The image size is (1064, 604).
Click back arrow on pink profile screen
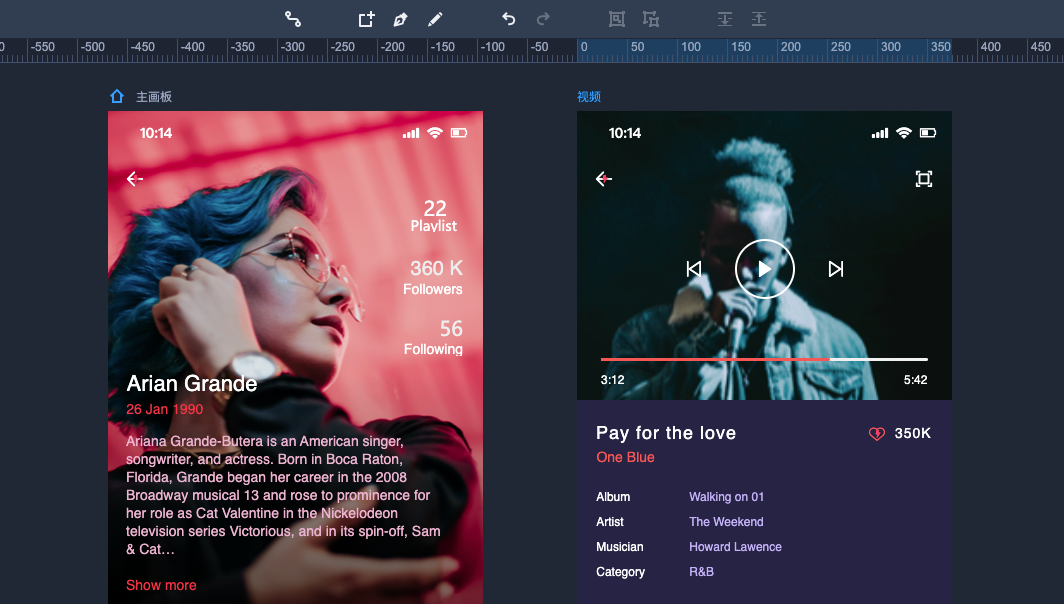coord(134,178)
